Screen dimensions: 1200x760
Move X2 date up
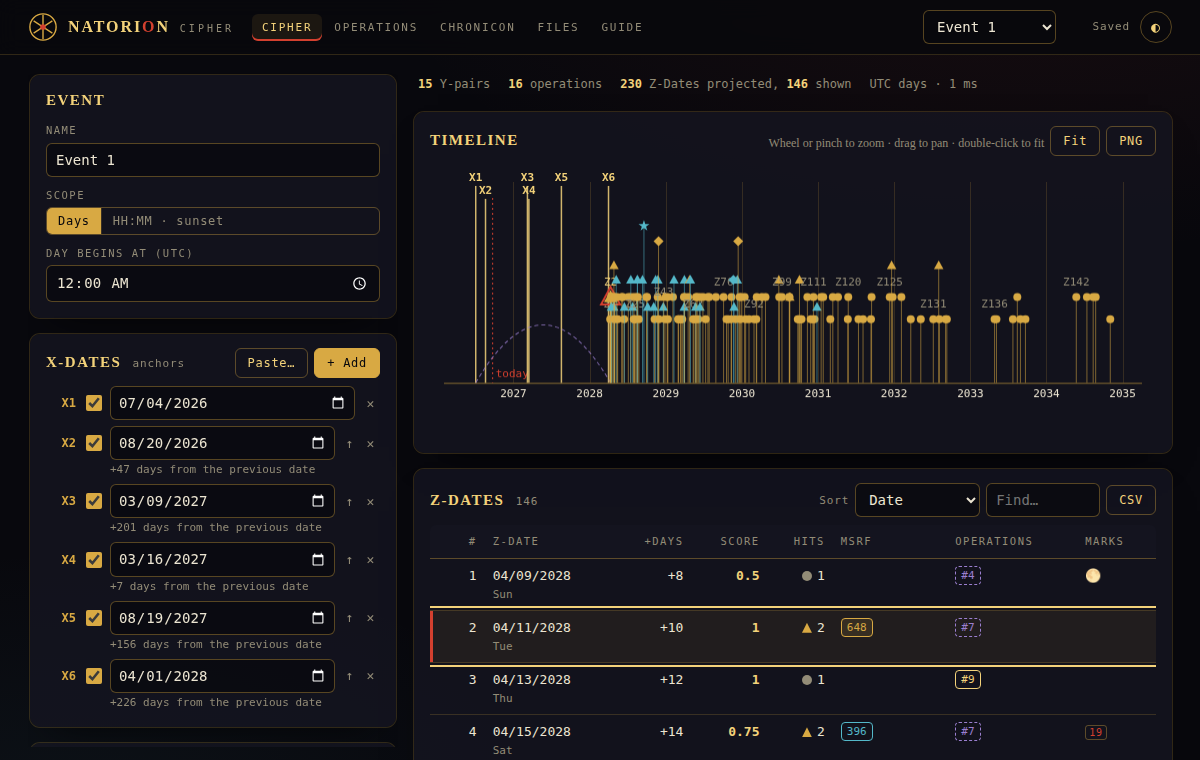click(x=349, y=444)
